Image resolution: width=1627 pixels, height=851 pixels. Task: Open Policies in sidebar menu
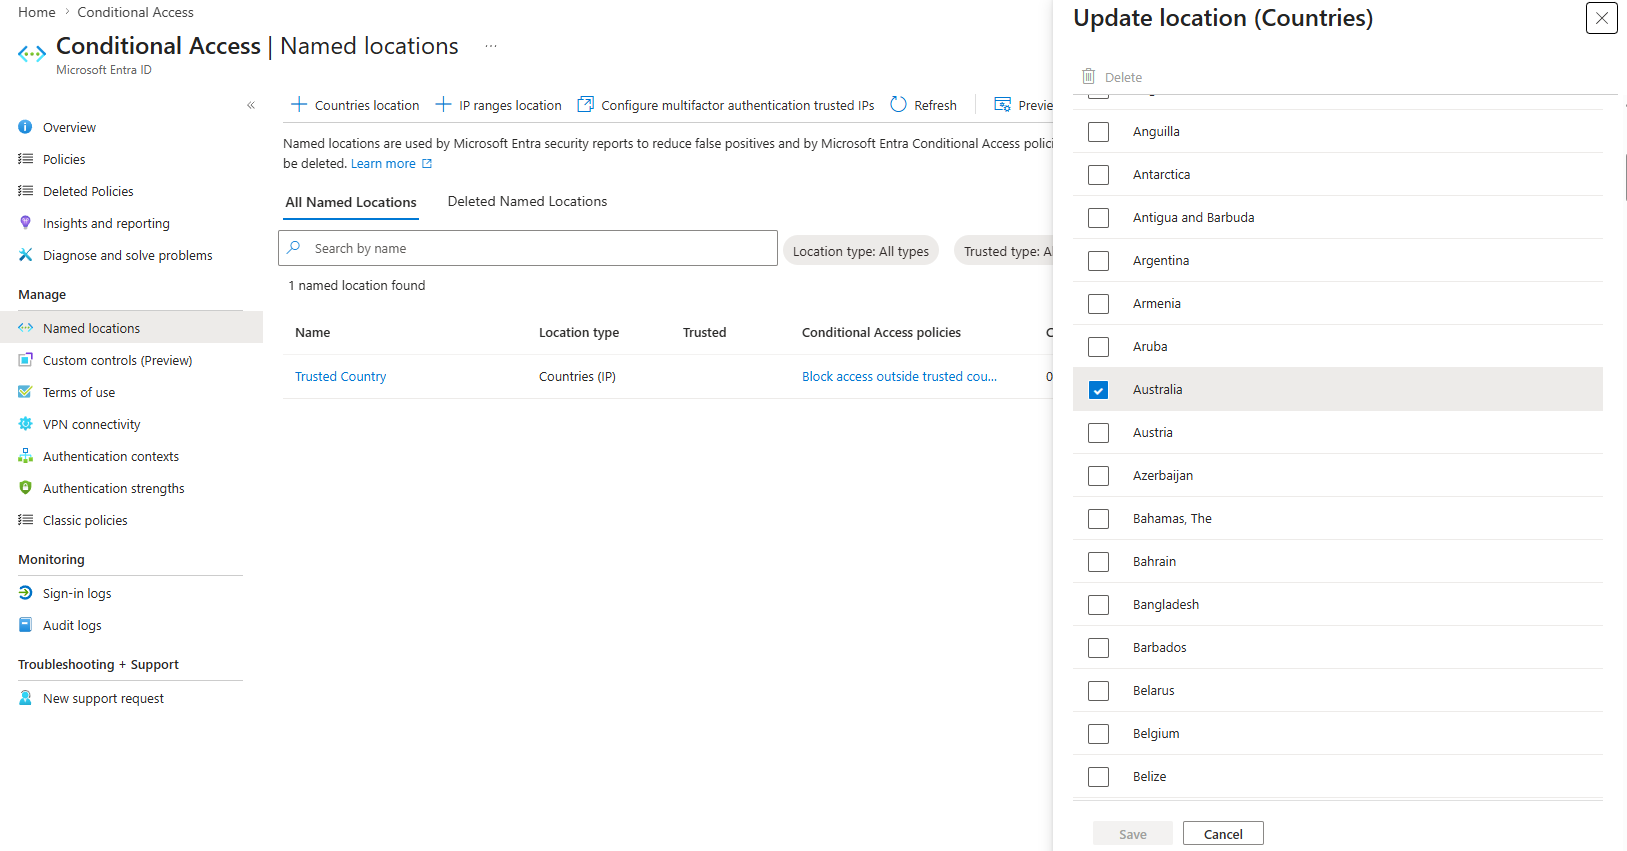tap(64, 159)
